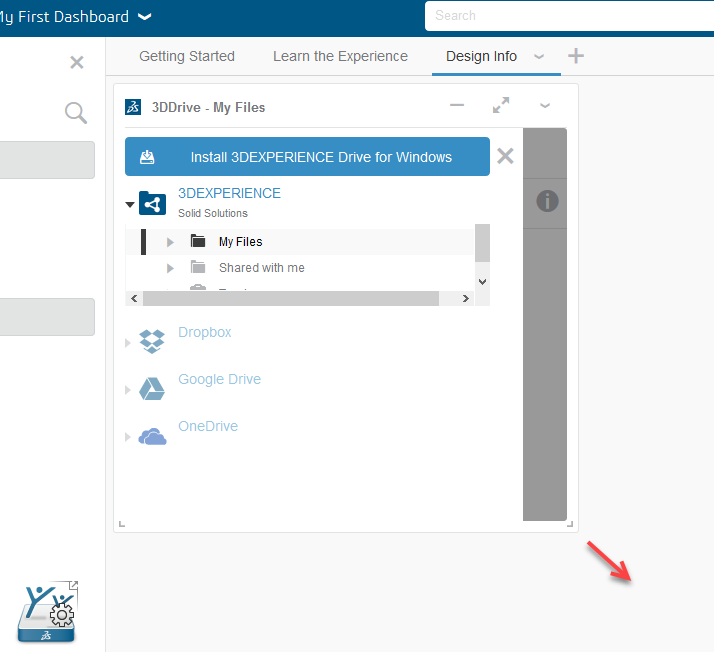Viewport: 714px width, 652px height.
Task: Switch to Learn the Experience tab
Action: pos(340,56)
